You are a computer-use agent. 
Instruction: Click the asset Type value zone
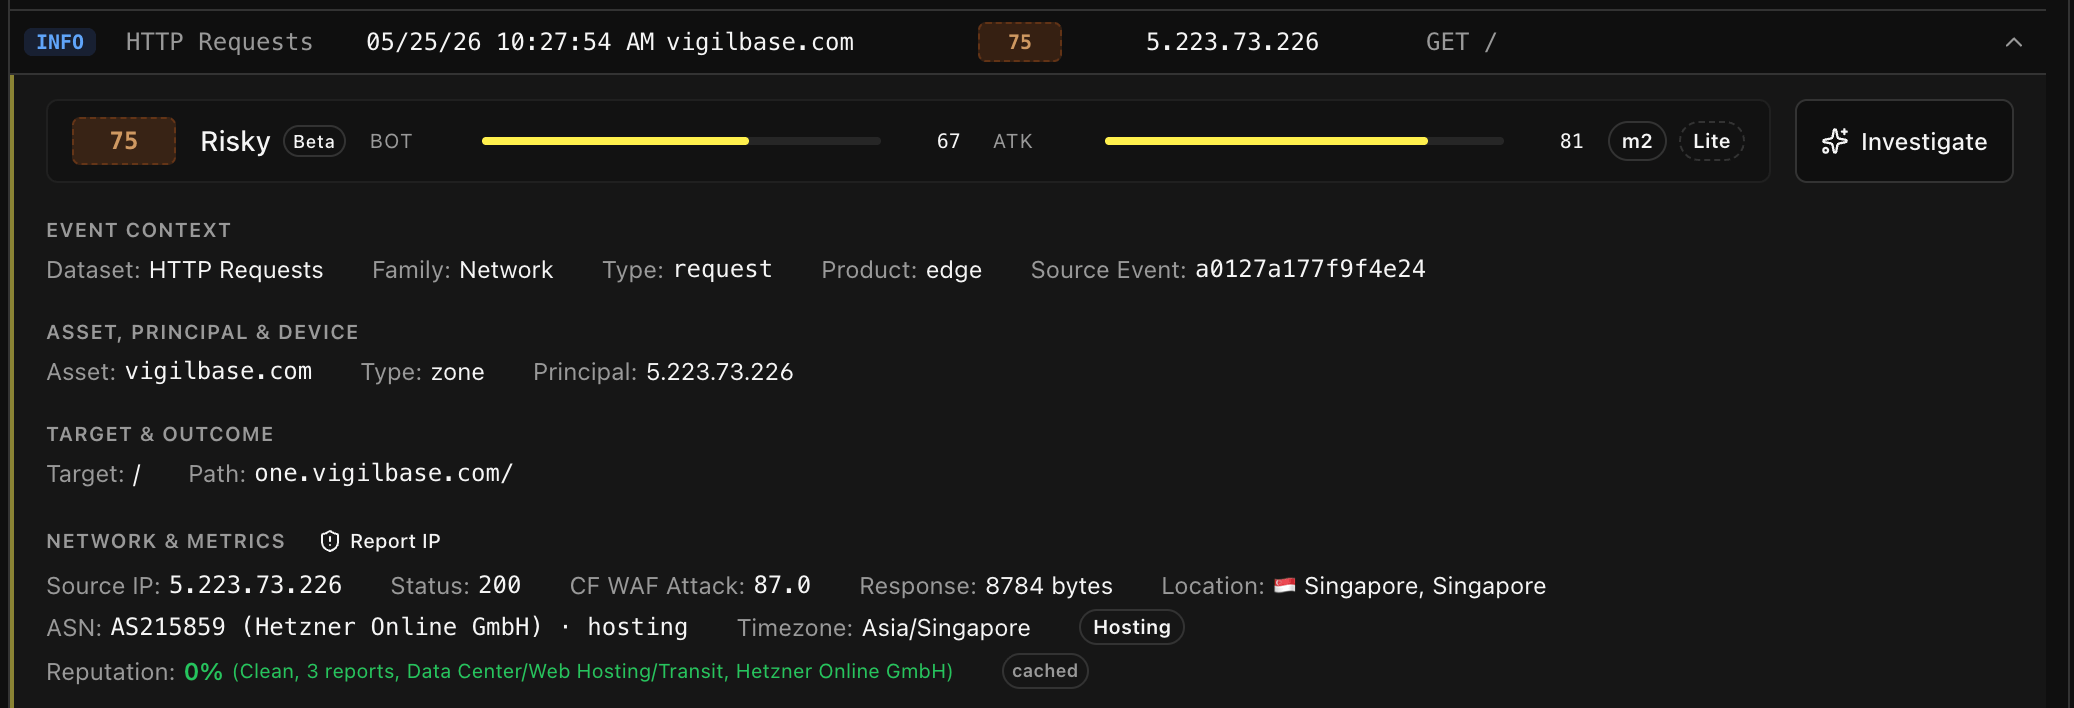point(458,372)
